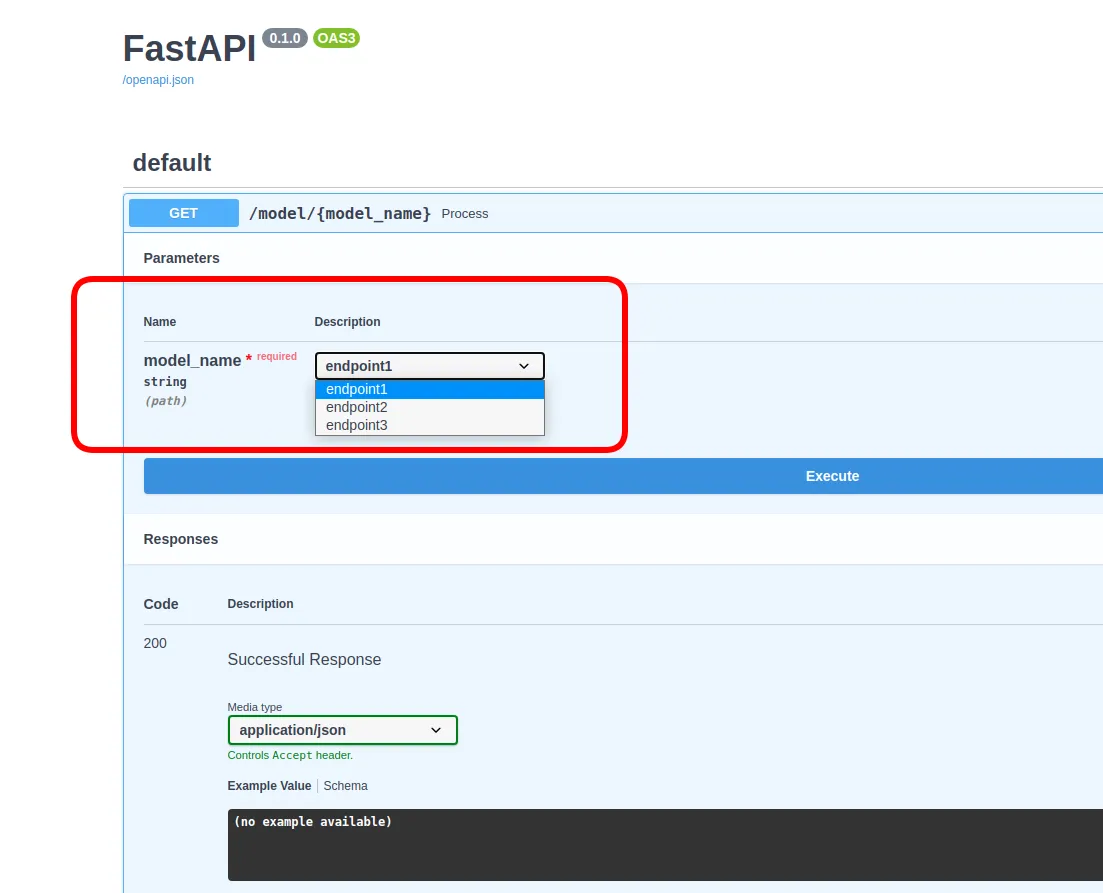Click the model_name parameter label
Screen dimensions: 1103x893
coord(192,360)
